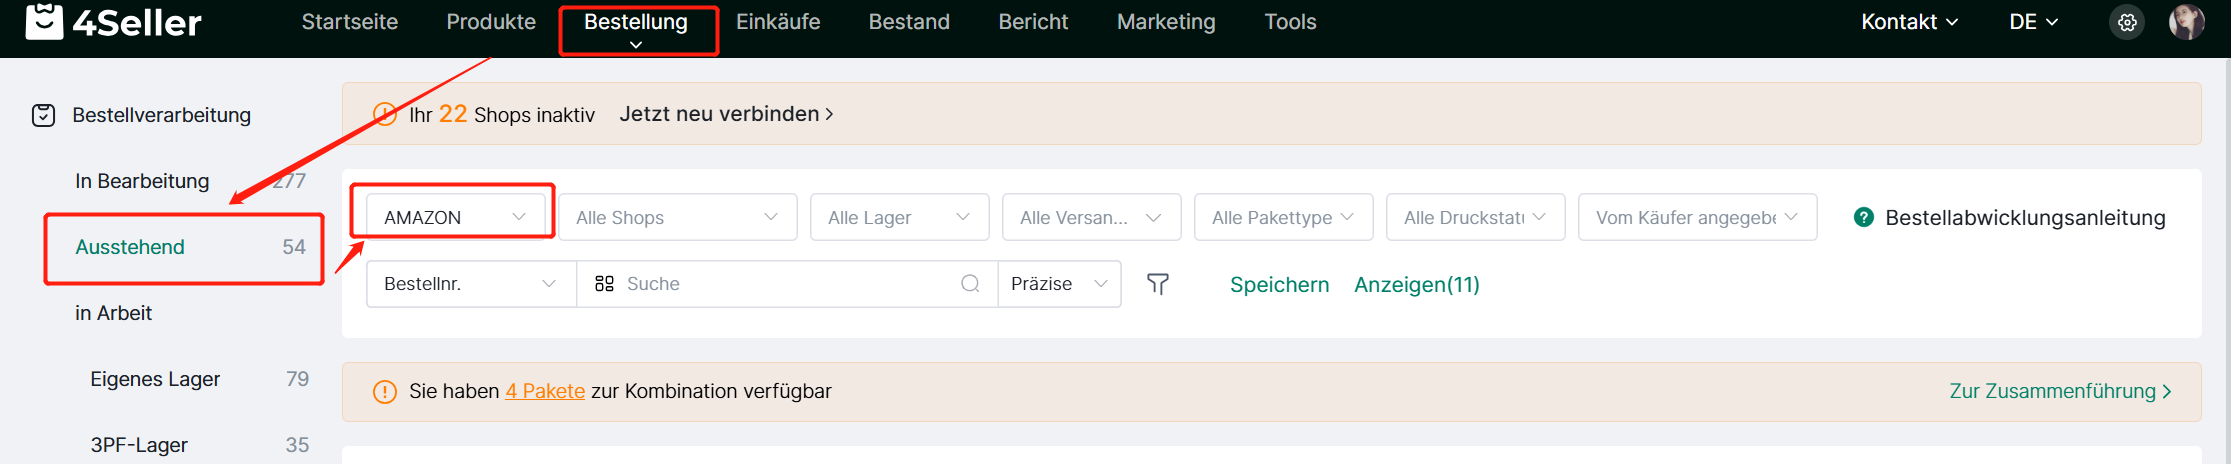The image size is (2231, 464).
Task: Click the user profile avatar
Action: (x=2186, y=22)
